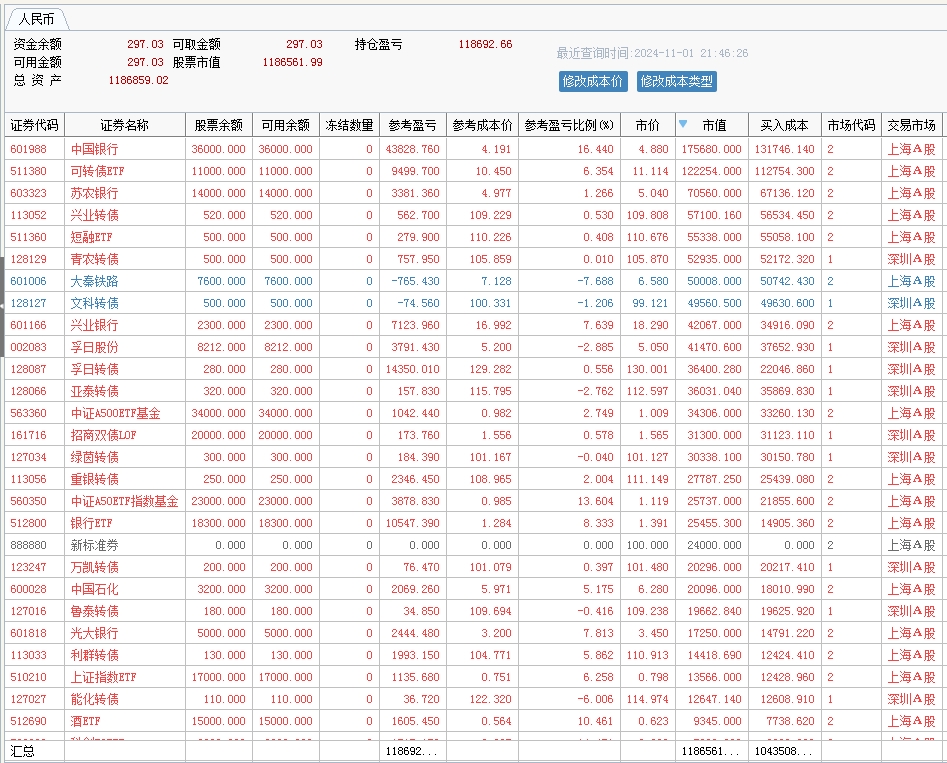The height and width of the screenshot is (763, 947).
Task: Sort by 市价 column header
Action: pos(647,125)
